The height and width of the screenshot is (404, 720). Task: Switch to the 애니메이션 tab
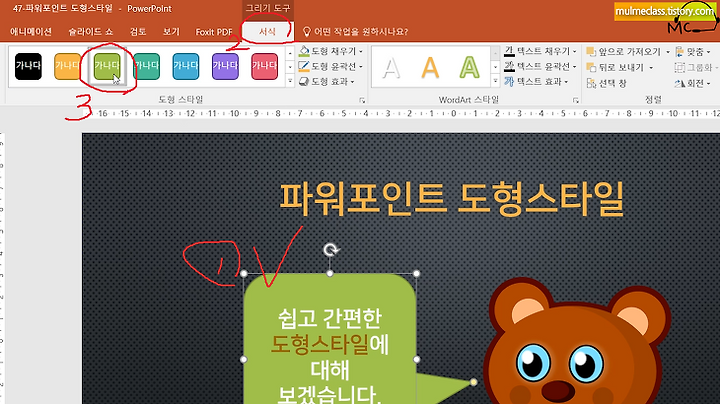[31, 32]
